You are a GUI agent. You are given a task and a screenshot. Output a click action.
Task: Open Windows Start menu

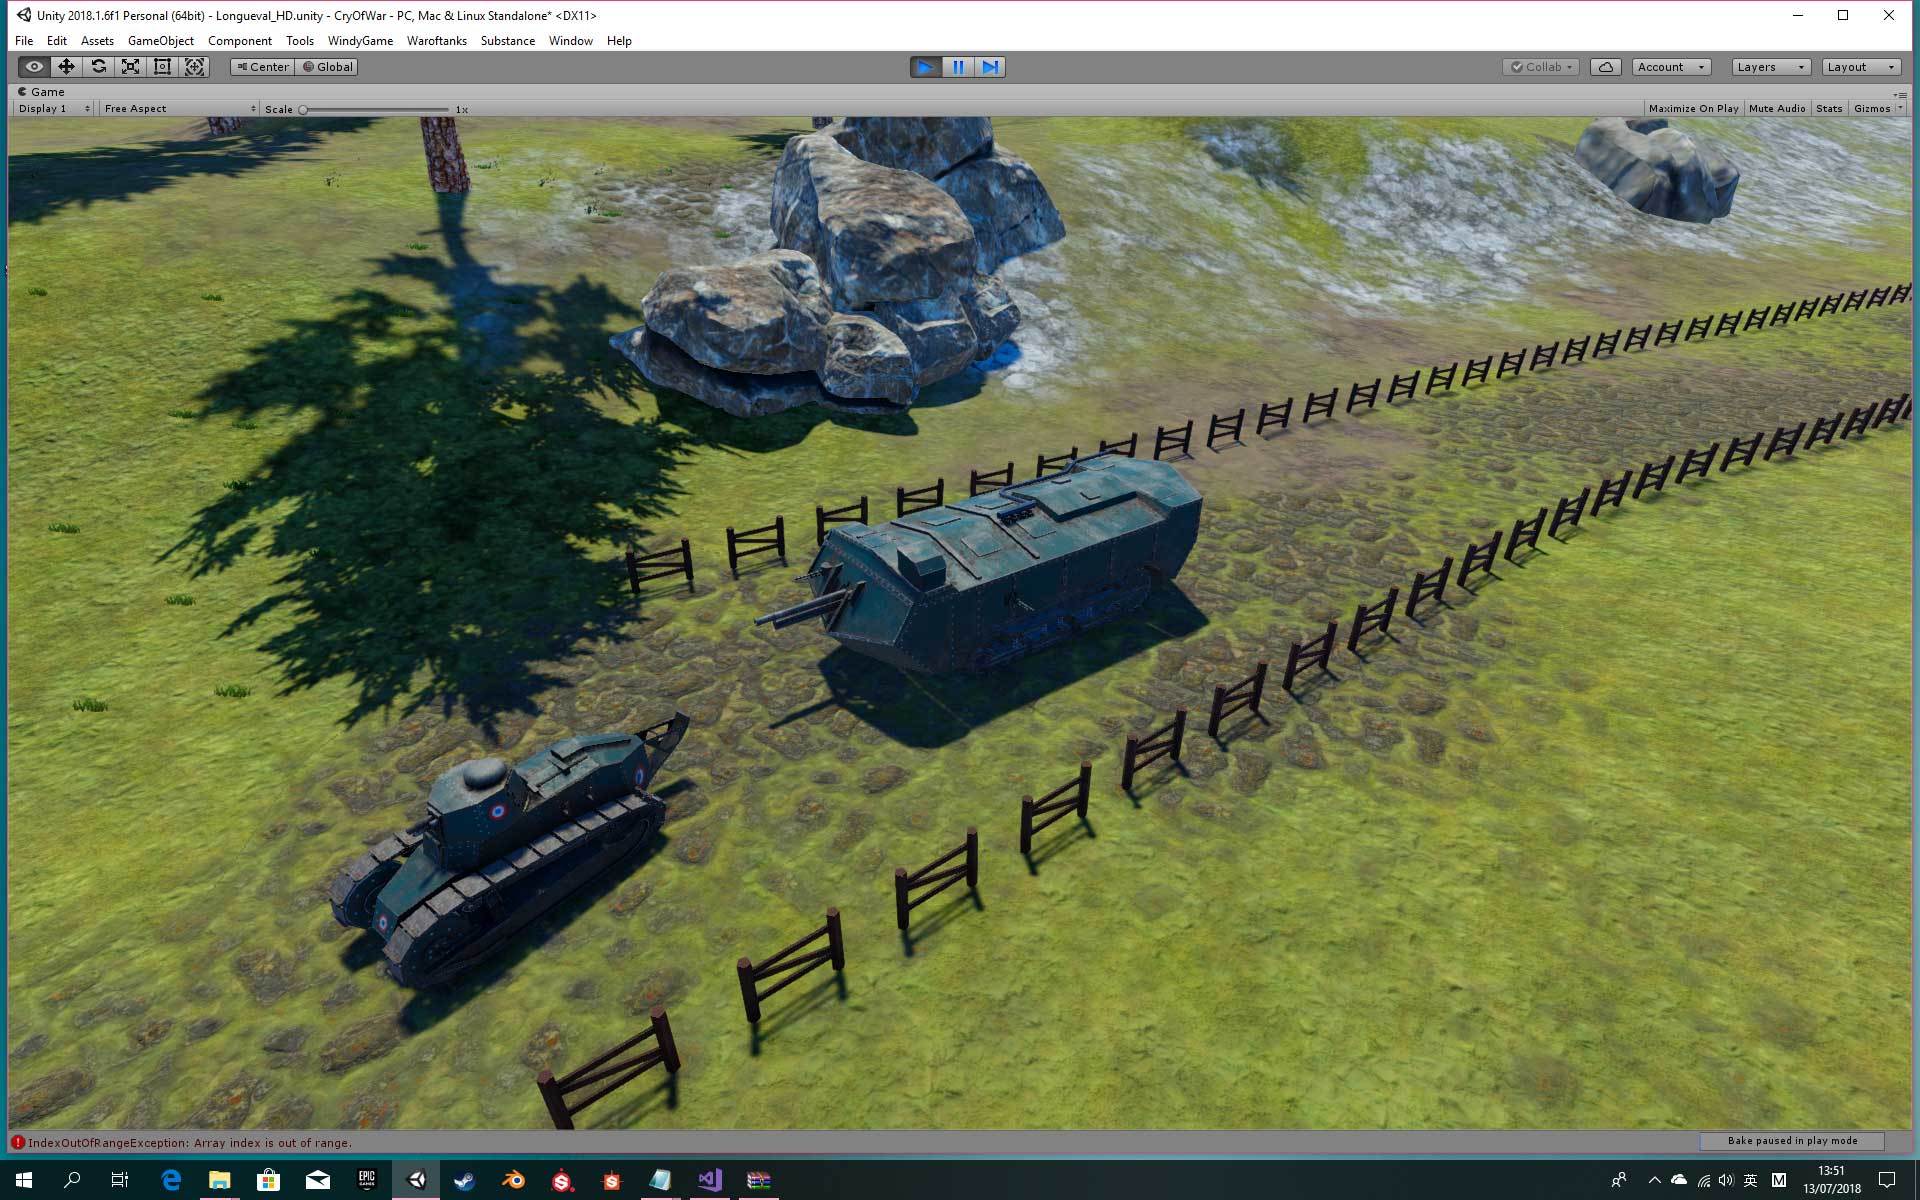[x=24, y=1180]
